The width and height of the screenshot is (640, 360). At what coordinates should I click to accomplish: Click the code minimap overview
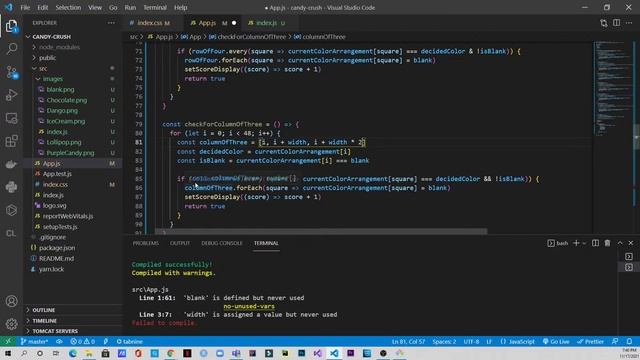coord(612,88)
